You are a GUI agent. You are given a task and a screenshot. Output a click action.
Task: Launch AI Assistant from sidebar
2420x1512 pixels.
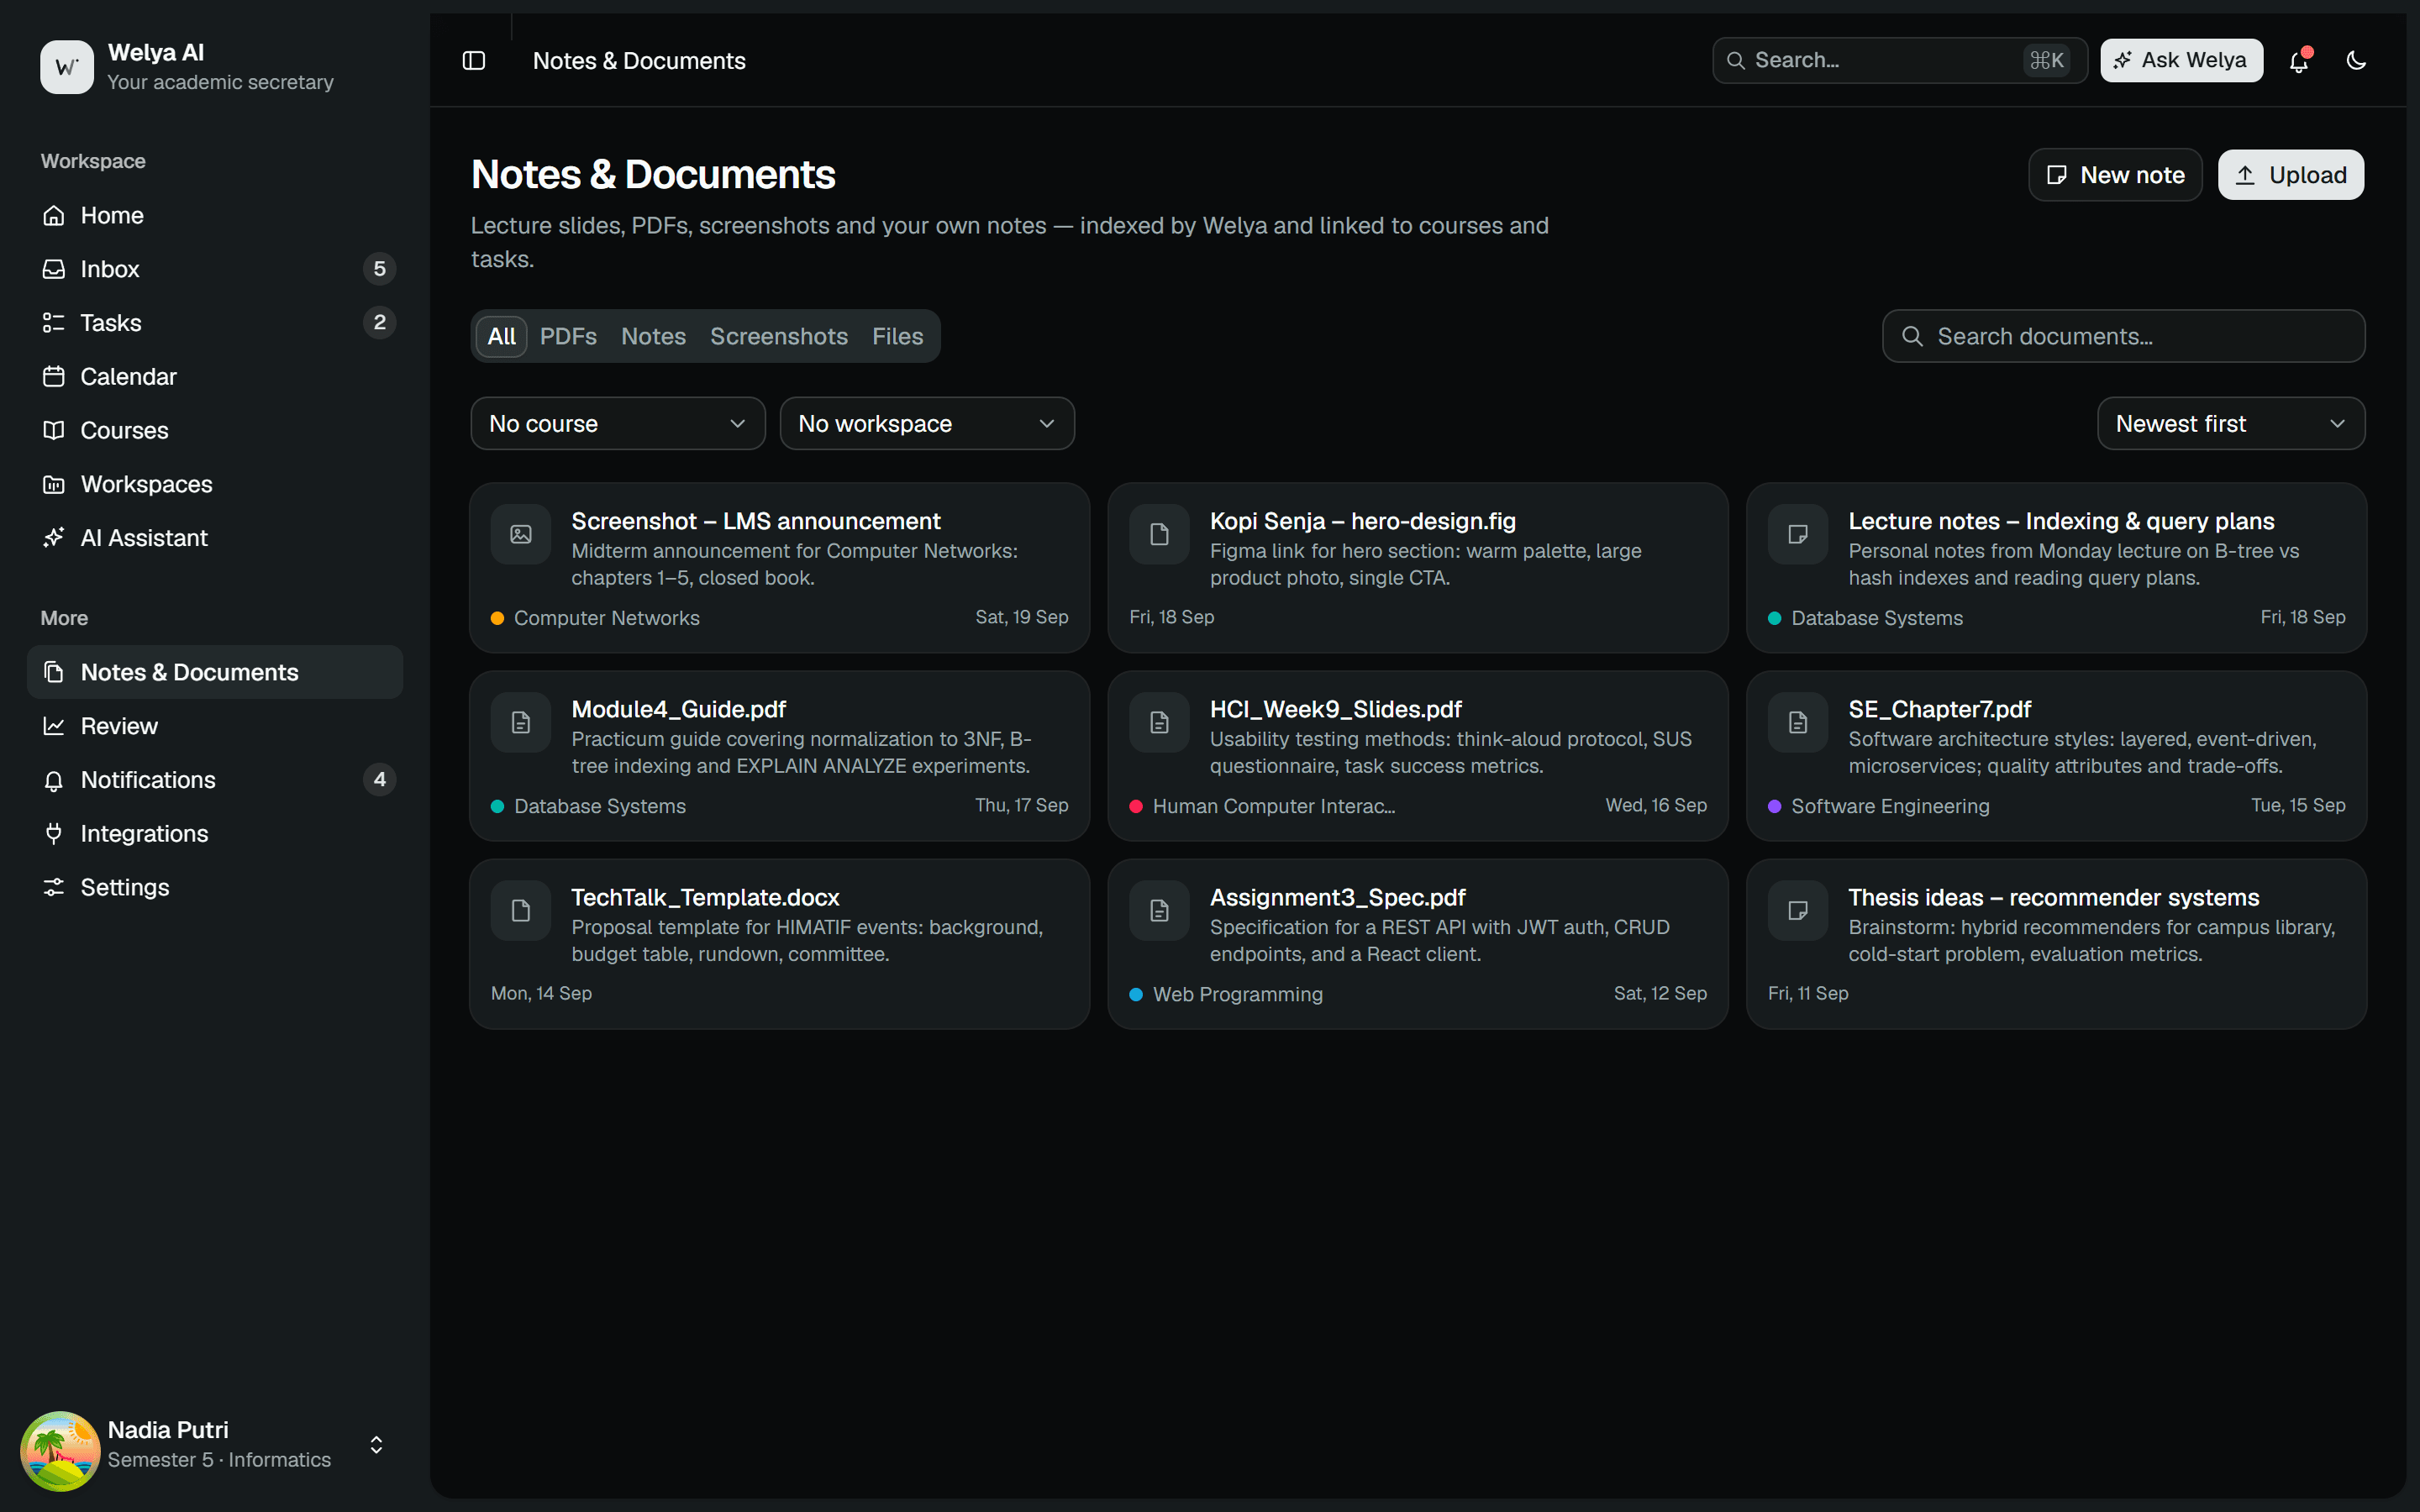(215, 538)
